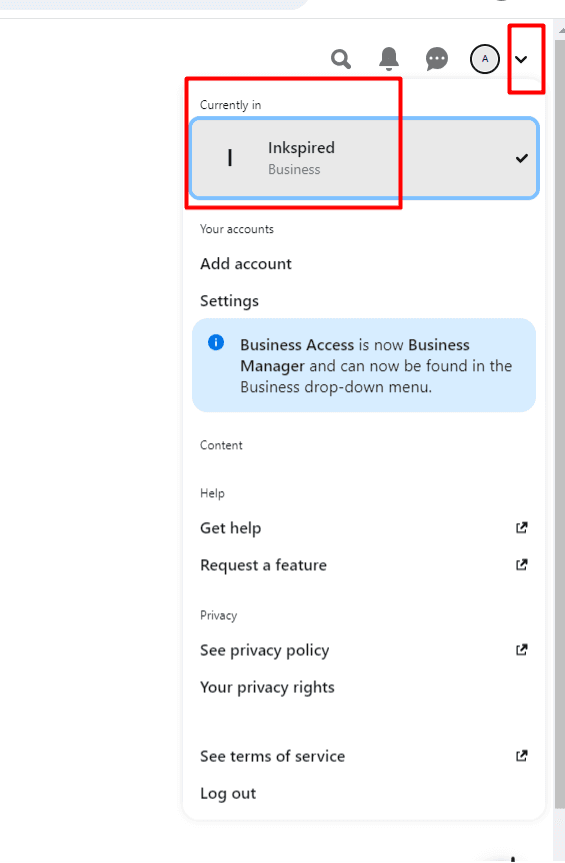Click external link icon beside Request a feature
The height and width of the screenshot is (863, 565).
coord(522,564)
